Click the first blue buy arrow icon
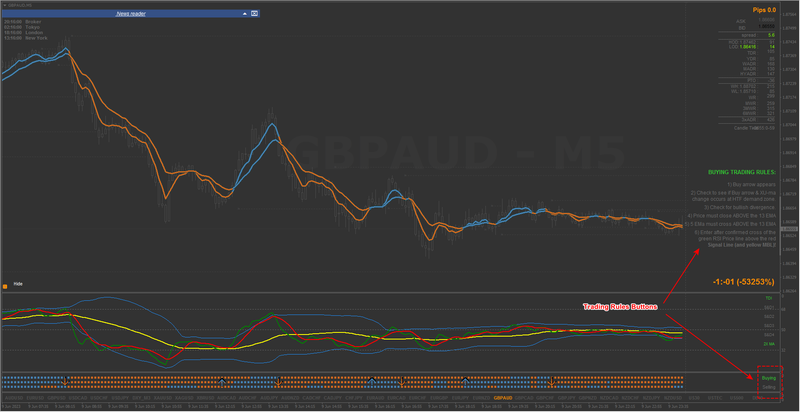Image resolution: width=800 pixels, height=412 pixels. (x=221, y=380)
